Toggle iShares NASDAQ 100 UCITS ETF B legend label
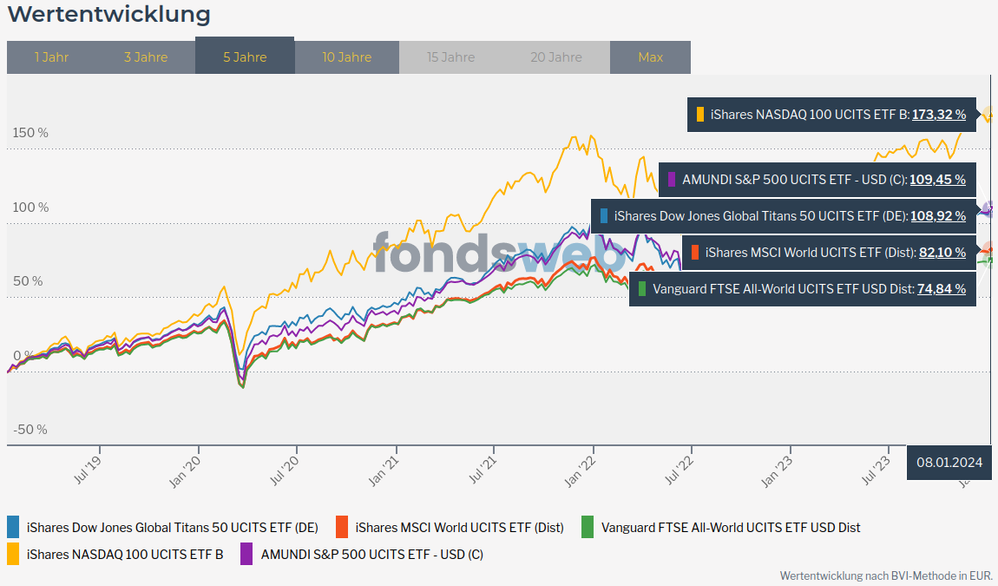This screenshot has height=586, width=998. coord(125,553)
